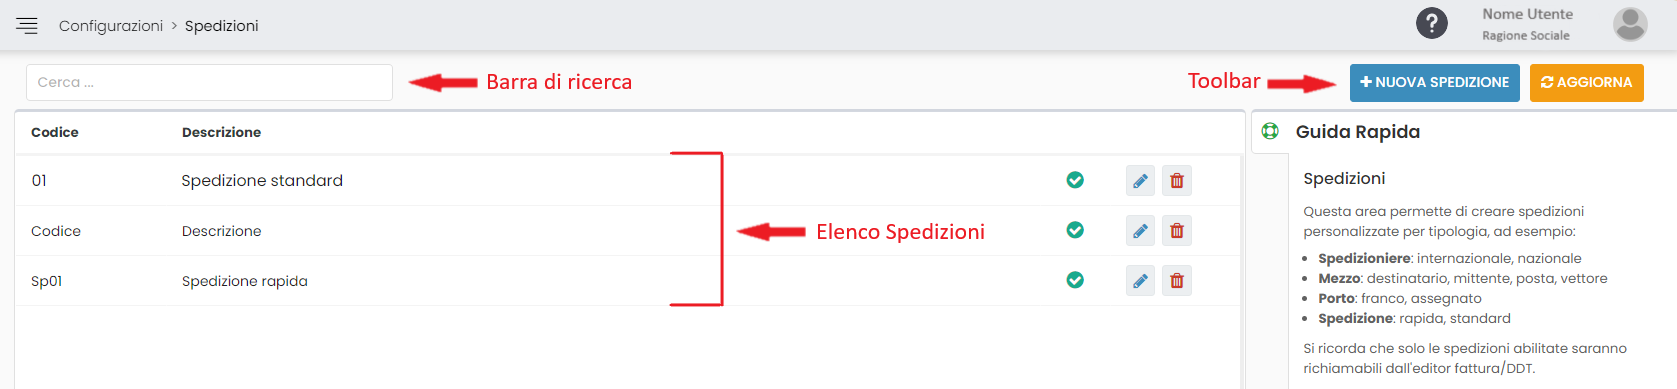Sort by Descrizione column header

coord(221,132)
